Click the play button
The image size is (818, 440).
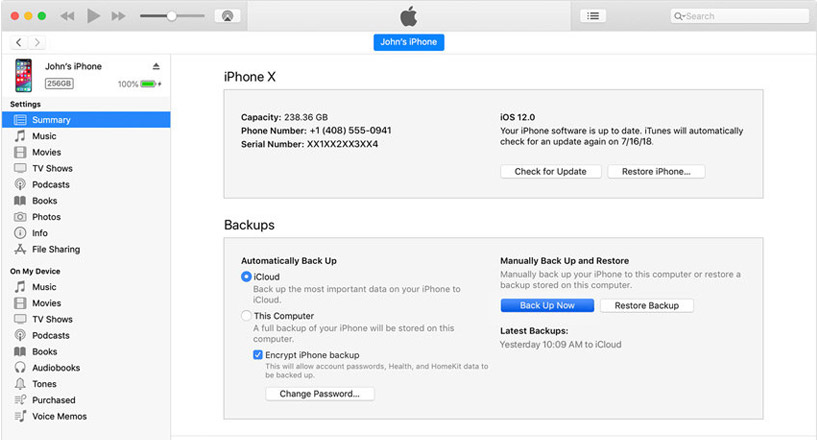(93, 16)
